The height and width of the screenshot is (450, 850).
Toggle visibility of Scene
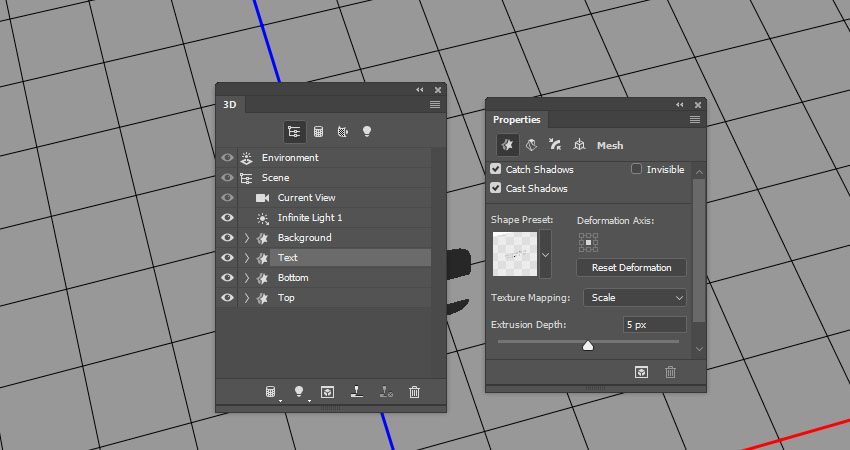[227, 178]
